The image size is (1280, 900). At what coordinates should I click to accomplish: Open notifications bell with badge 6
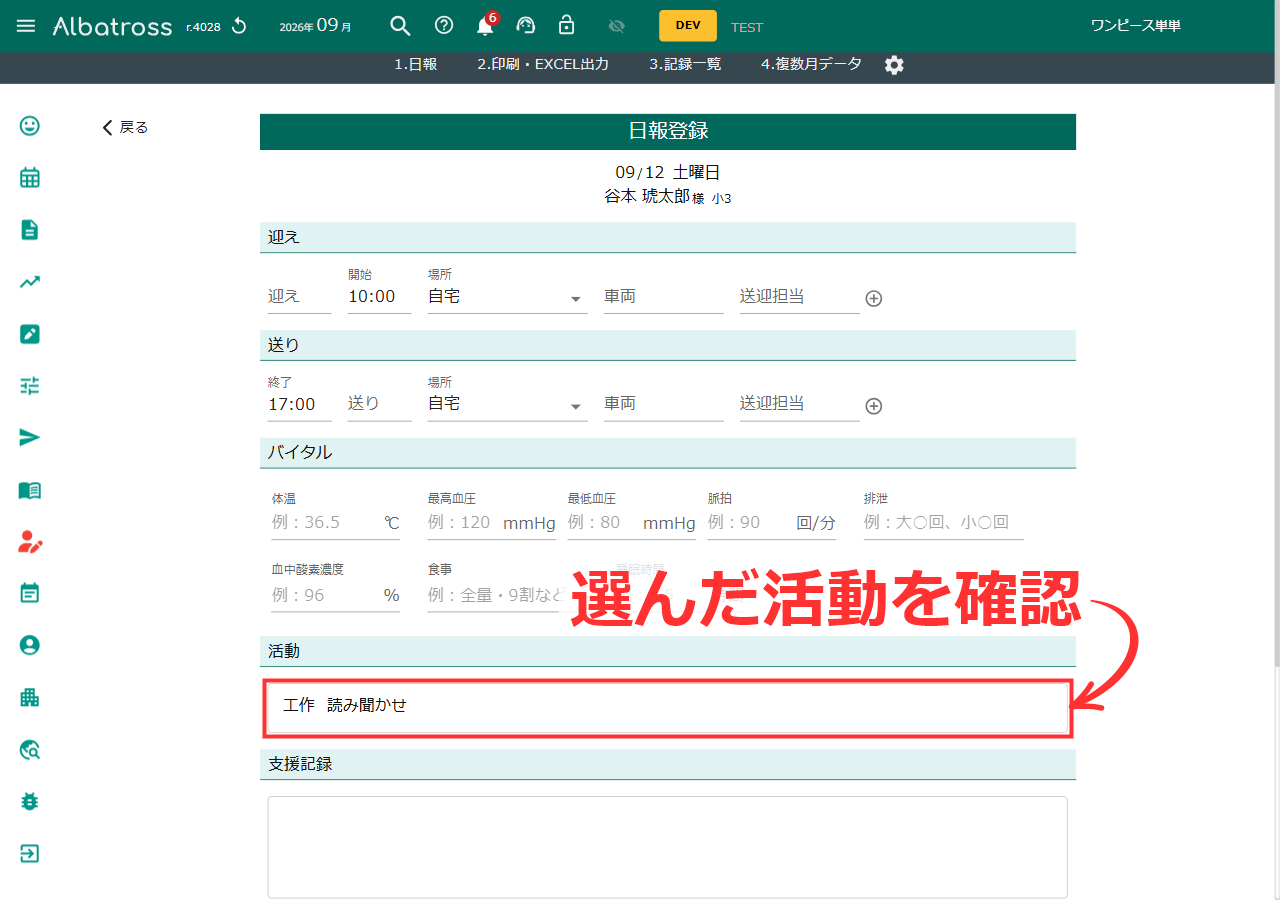(485, 26)
